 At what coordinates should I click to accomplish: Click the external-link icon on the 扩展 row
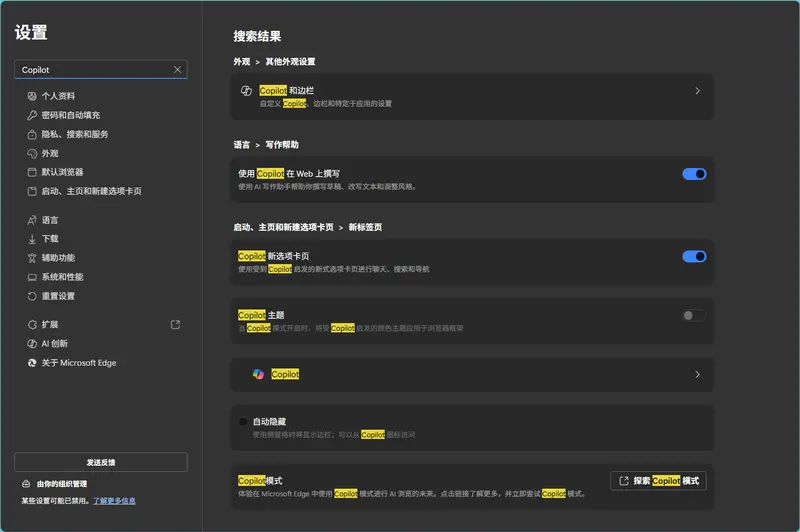[x=175, y=324]
